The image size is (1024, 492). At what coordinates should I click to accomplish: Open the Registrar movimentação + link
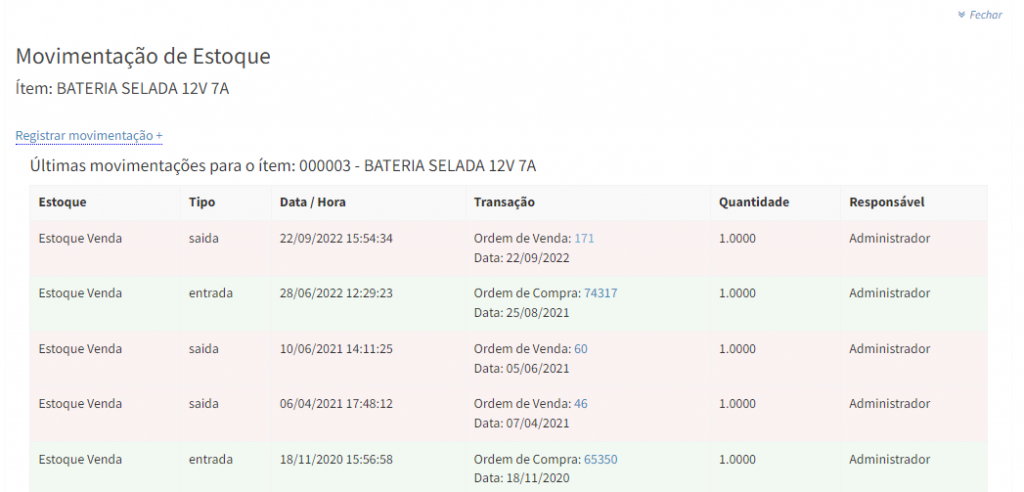pos(89,135)
